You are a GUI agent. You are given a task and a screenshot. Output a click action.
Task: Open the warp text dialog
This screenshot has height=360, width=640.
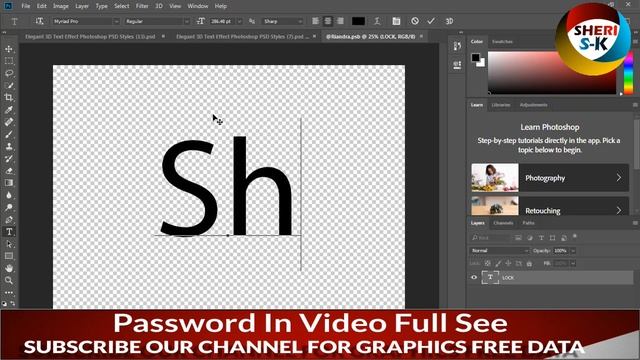[377, 21]
